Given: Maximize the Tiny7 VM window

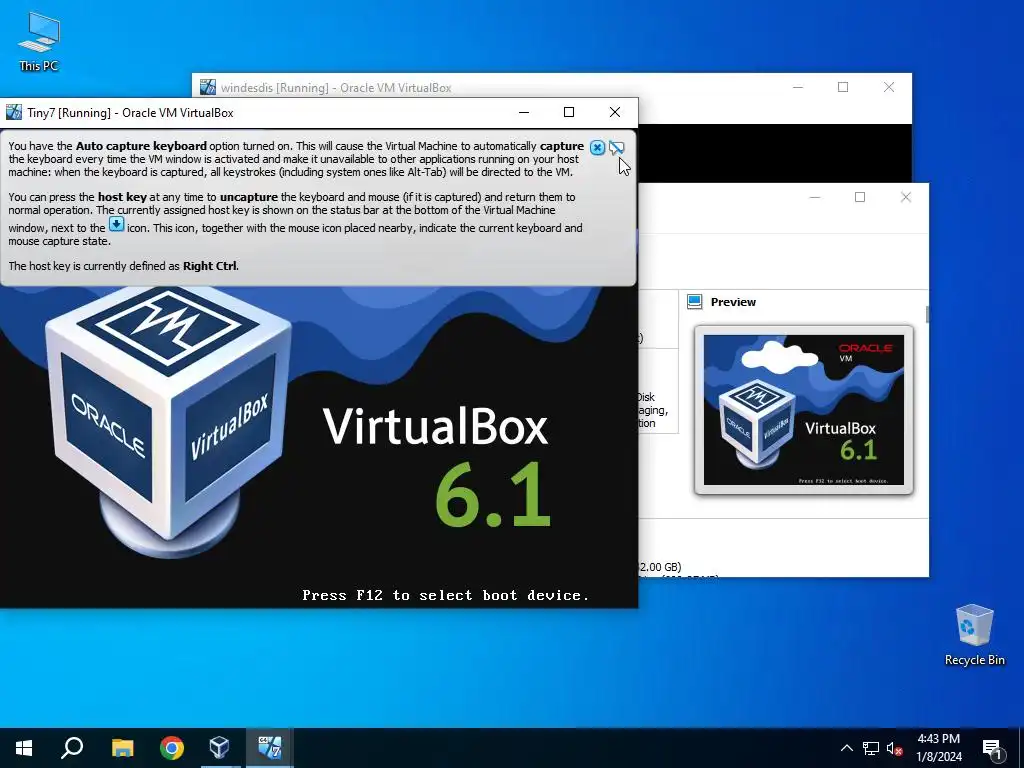Looking at the screenshot, I should point(569,112).
